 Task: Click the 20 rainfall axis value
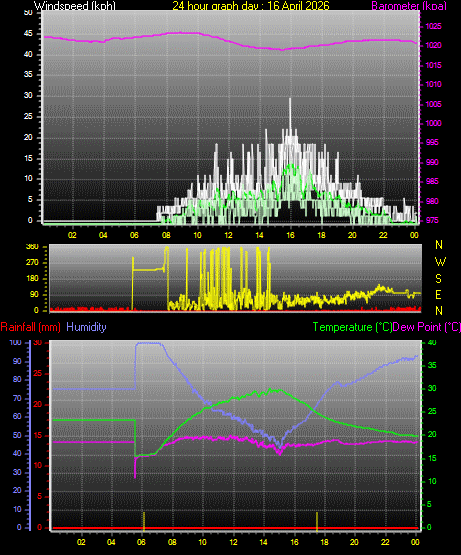click(x=38, y=405)
